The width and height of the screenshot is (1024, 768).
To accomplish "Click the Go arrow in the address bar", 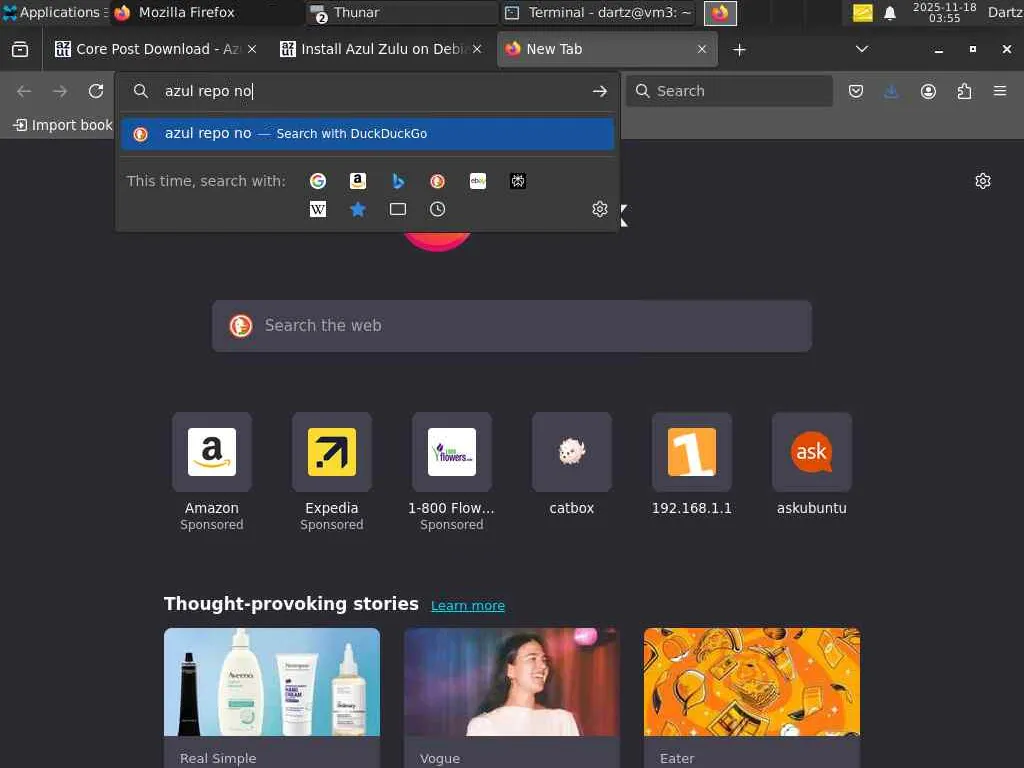I will (x=600, y=91).
